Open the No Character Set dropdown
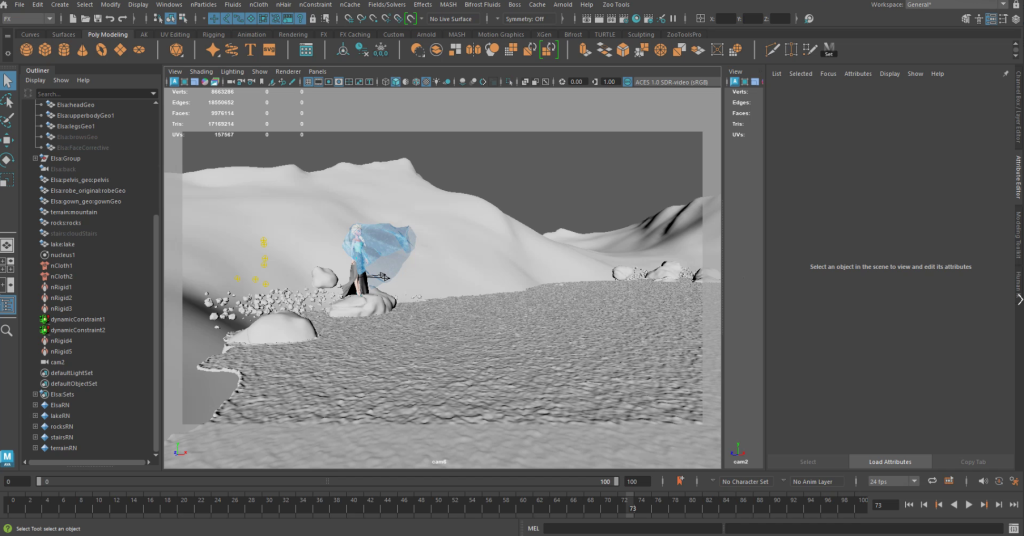This screenshot has width=1024, height=536. (744, 481)
